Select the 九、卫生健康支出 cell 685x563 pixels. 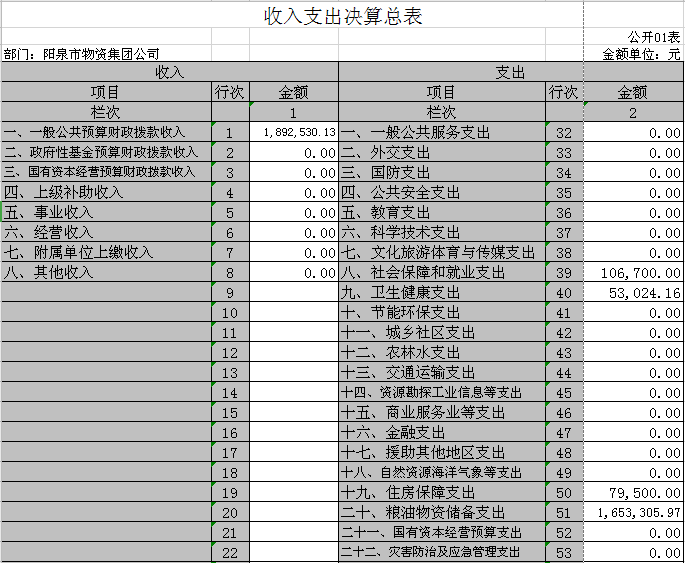click(x=441, y=292)
